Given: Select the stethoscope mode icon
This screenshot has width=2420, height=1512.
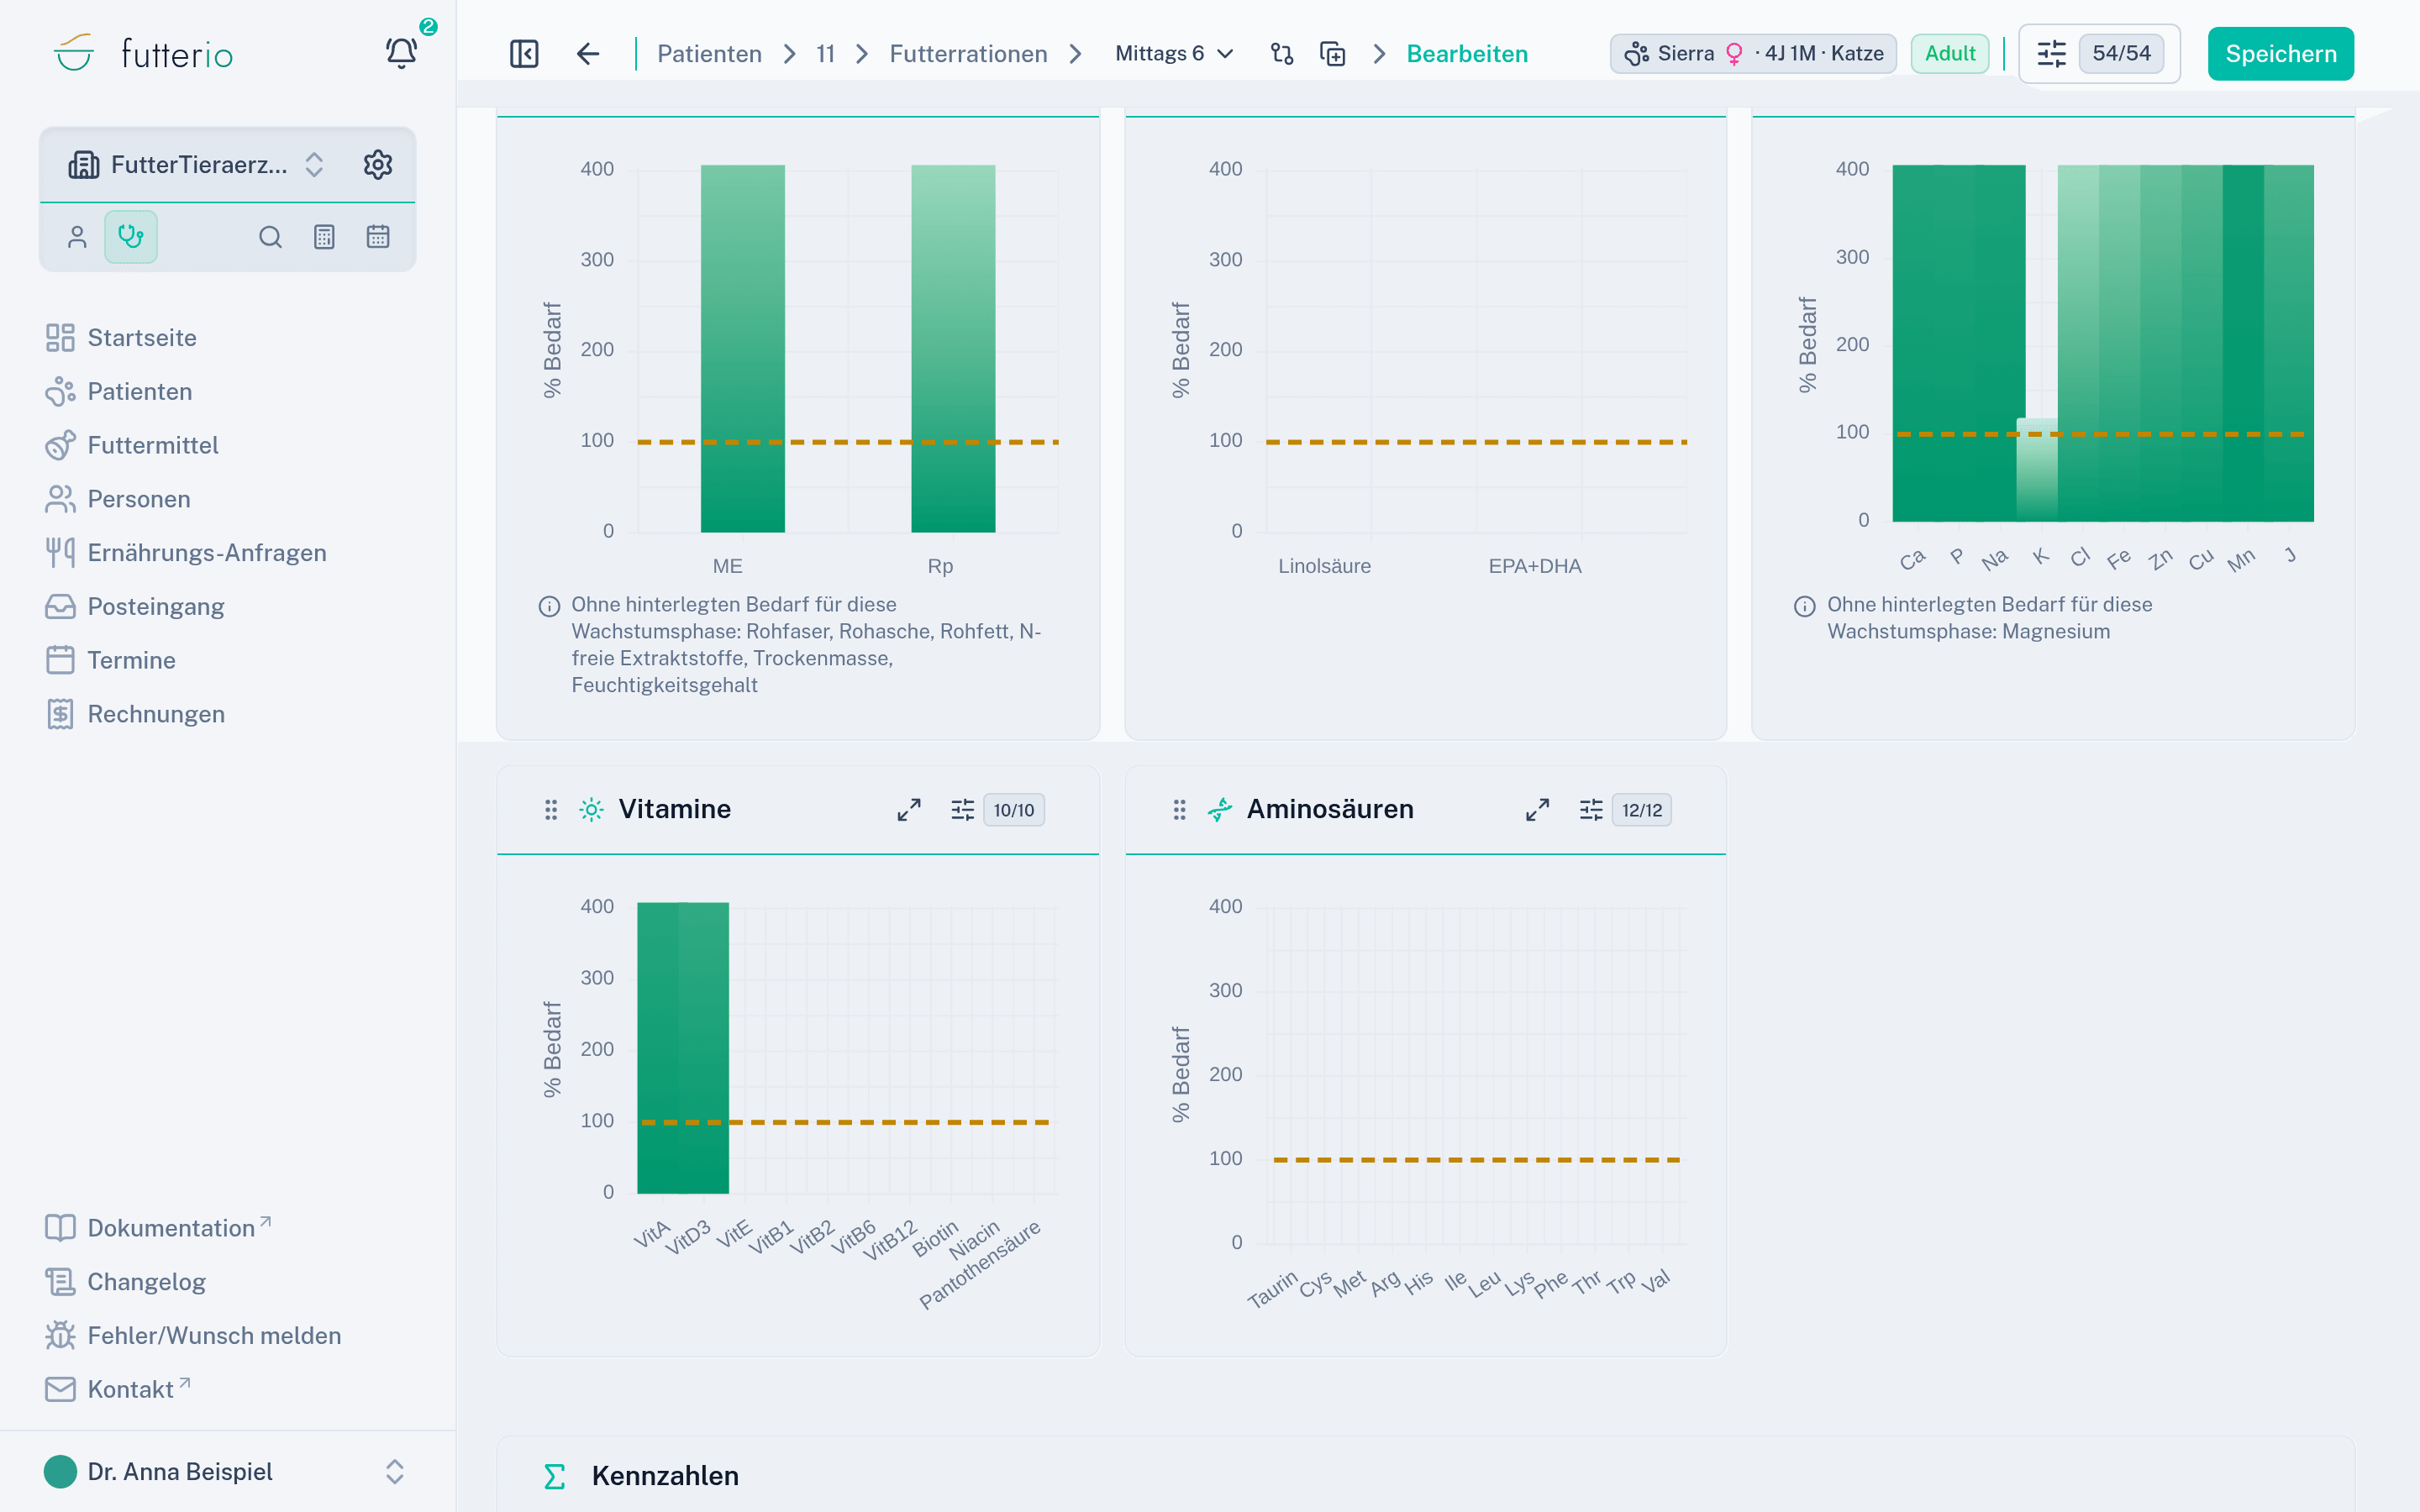Looking at the screenshot, I should (x=131, y=237).
